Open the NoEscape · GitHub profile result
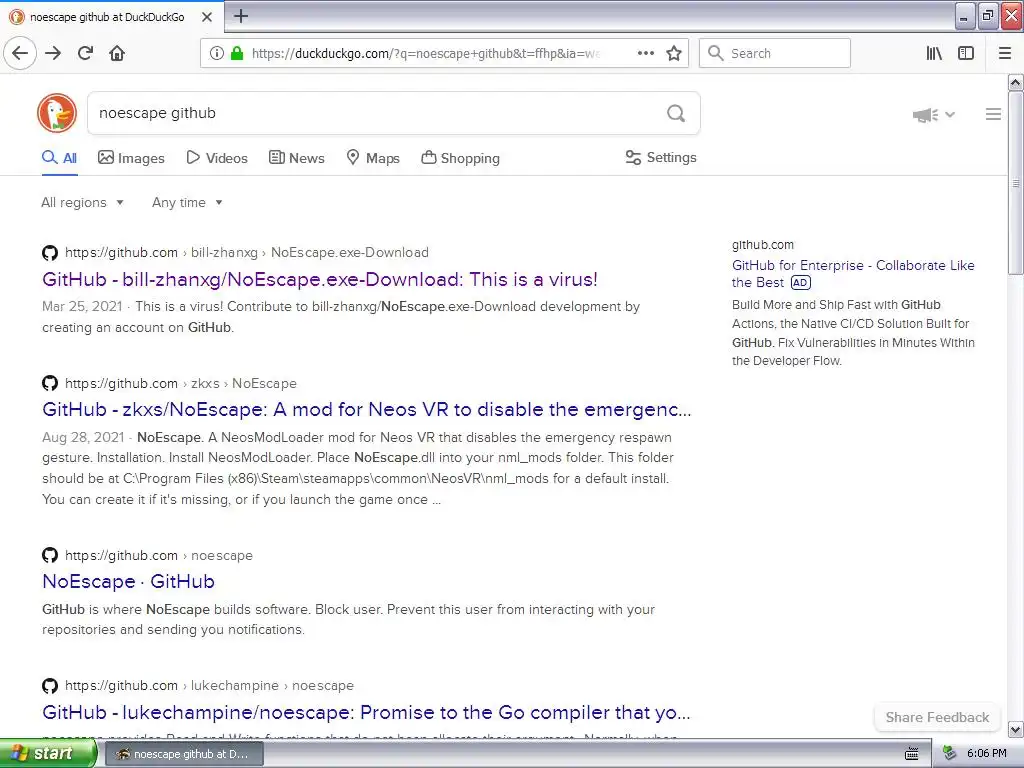The image size is (1024, 768). 129,581
